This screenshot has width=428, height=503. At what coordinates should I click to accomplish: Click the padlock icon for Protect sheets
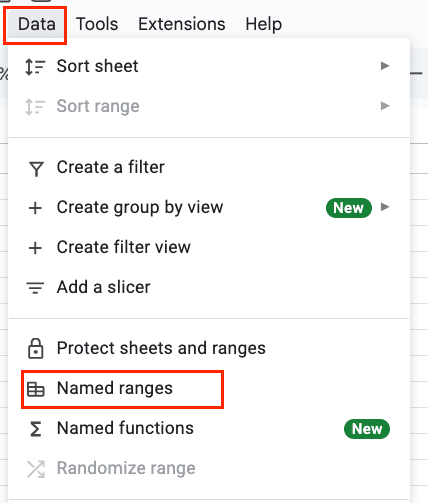pyautogui.click(x=36, y=349)
